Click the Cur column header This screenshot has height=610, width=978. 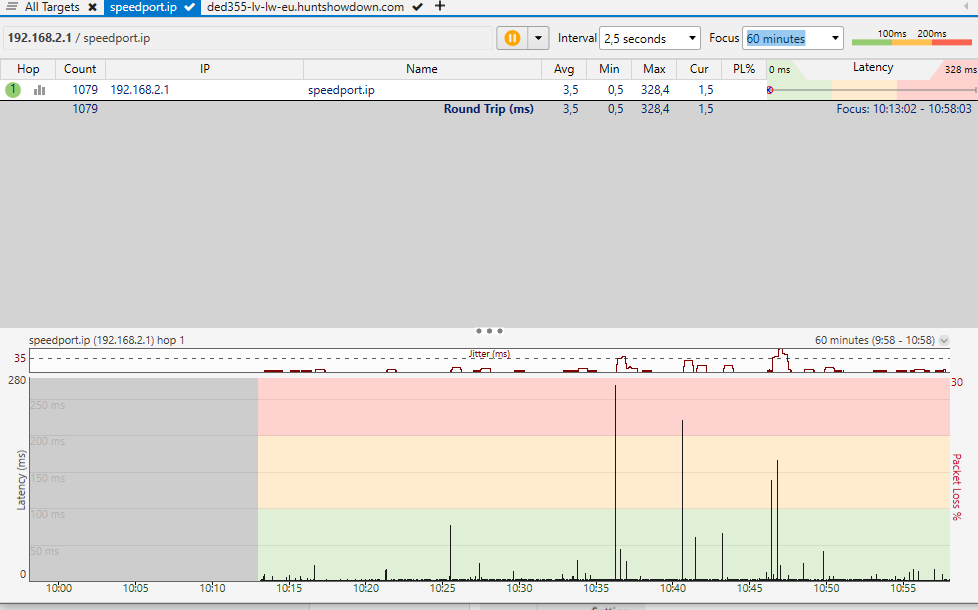coord(699,69)
